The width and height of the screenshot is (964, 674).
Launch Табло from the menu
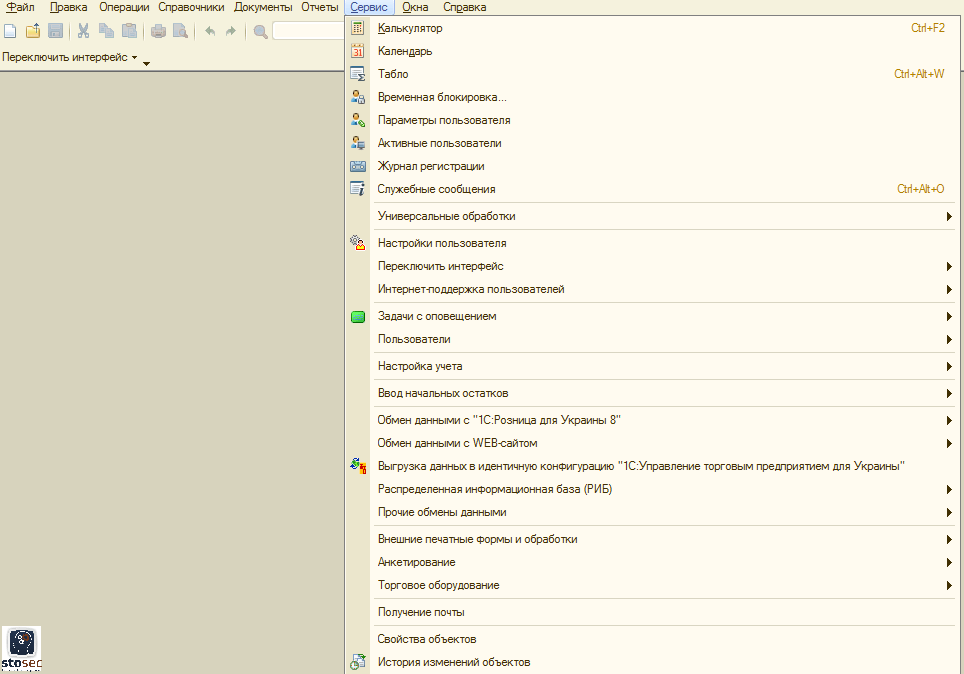(393, 74)
